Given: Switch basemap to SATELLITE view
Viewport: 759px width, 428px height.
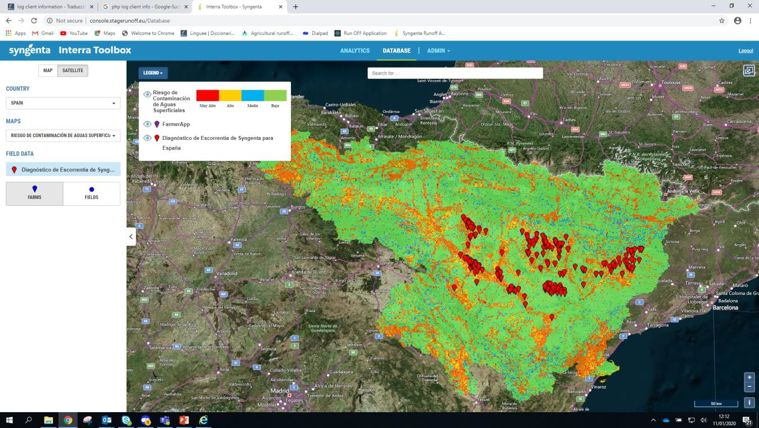Looking at the screenshot, I should (73, 71).
